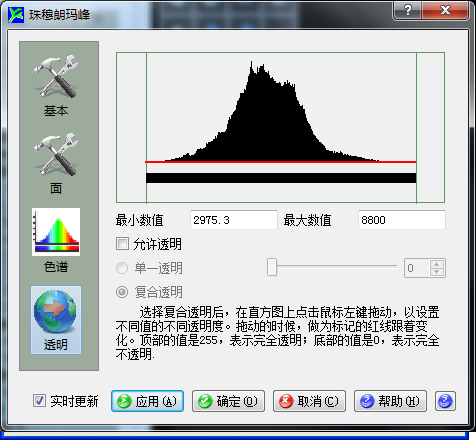Enable the 允许透明 checkbox
The height and width of the screenshot is (440, 476).
point(122,244)
